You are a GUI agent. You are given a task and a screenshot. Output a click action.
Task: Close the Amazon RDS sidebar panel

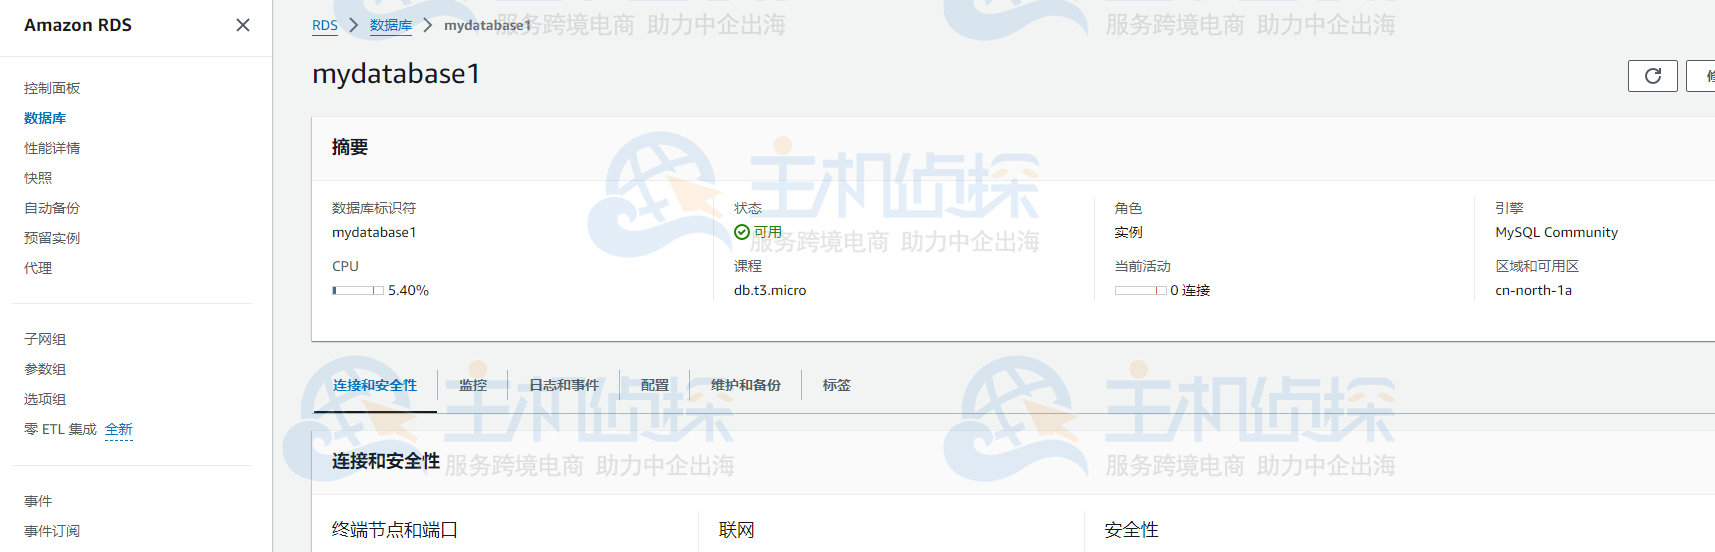pyautogui.click(x=243, y=25)
